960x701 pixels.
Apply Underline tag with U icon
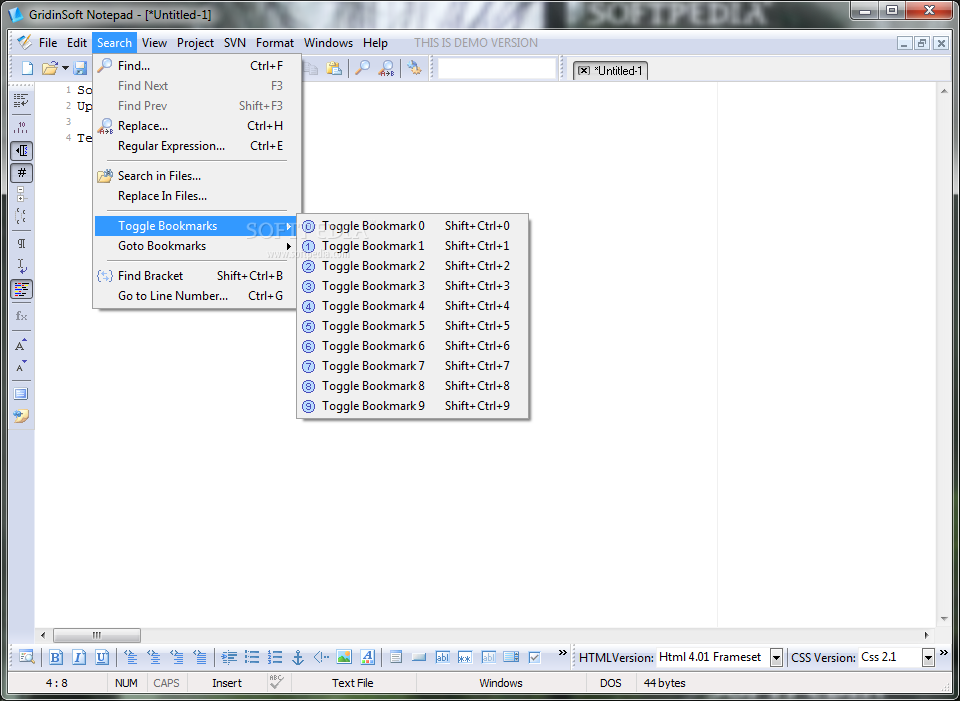coord(102,658)
